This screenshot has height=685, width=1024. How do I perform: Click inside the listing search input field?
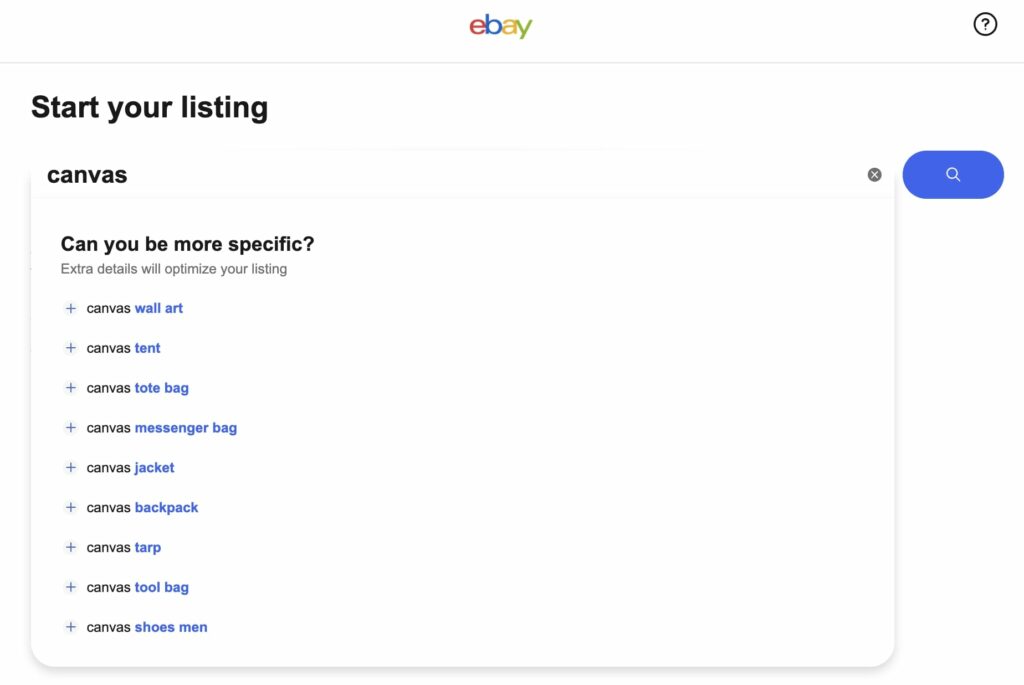point(400,174)
